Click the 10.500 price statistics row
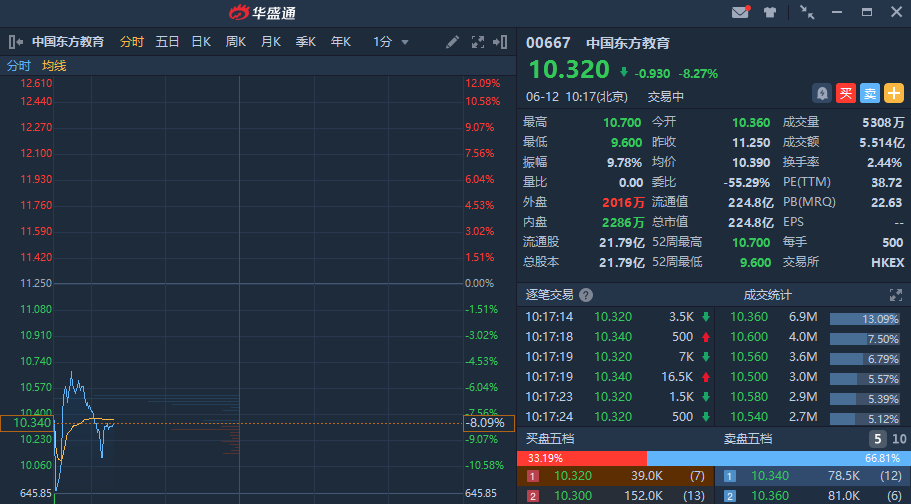 point(813,377)
